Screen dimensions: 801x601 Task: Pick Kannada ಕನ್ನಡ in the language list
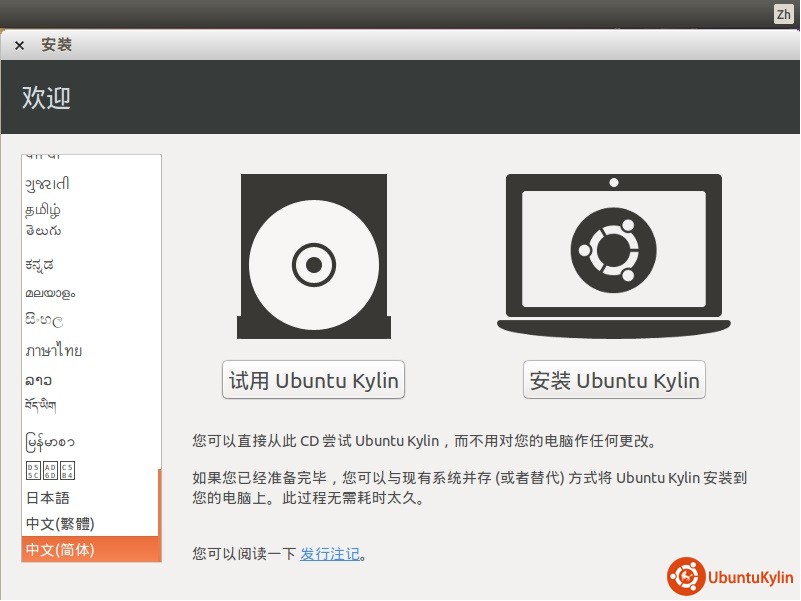coord(40,265)
